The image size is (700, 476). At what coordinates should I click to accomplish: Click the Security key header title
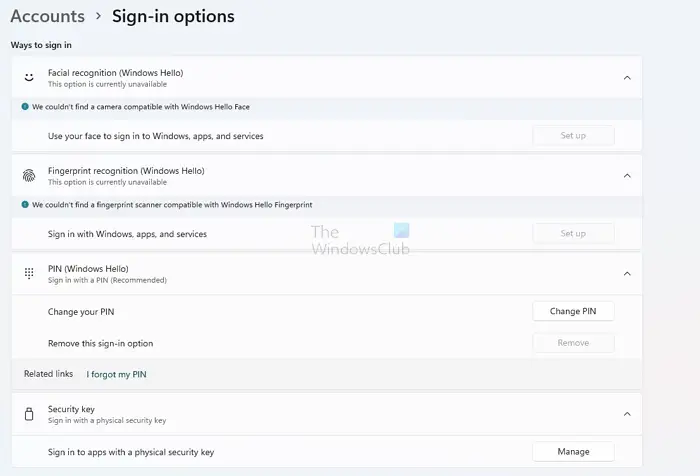(x=71, y=409)
